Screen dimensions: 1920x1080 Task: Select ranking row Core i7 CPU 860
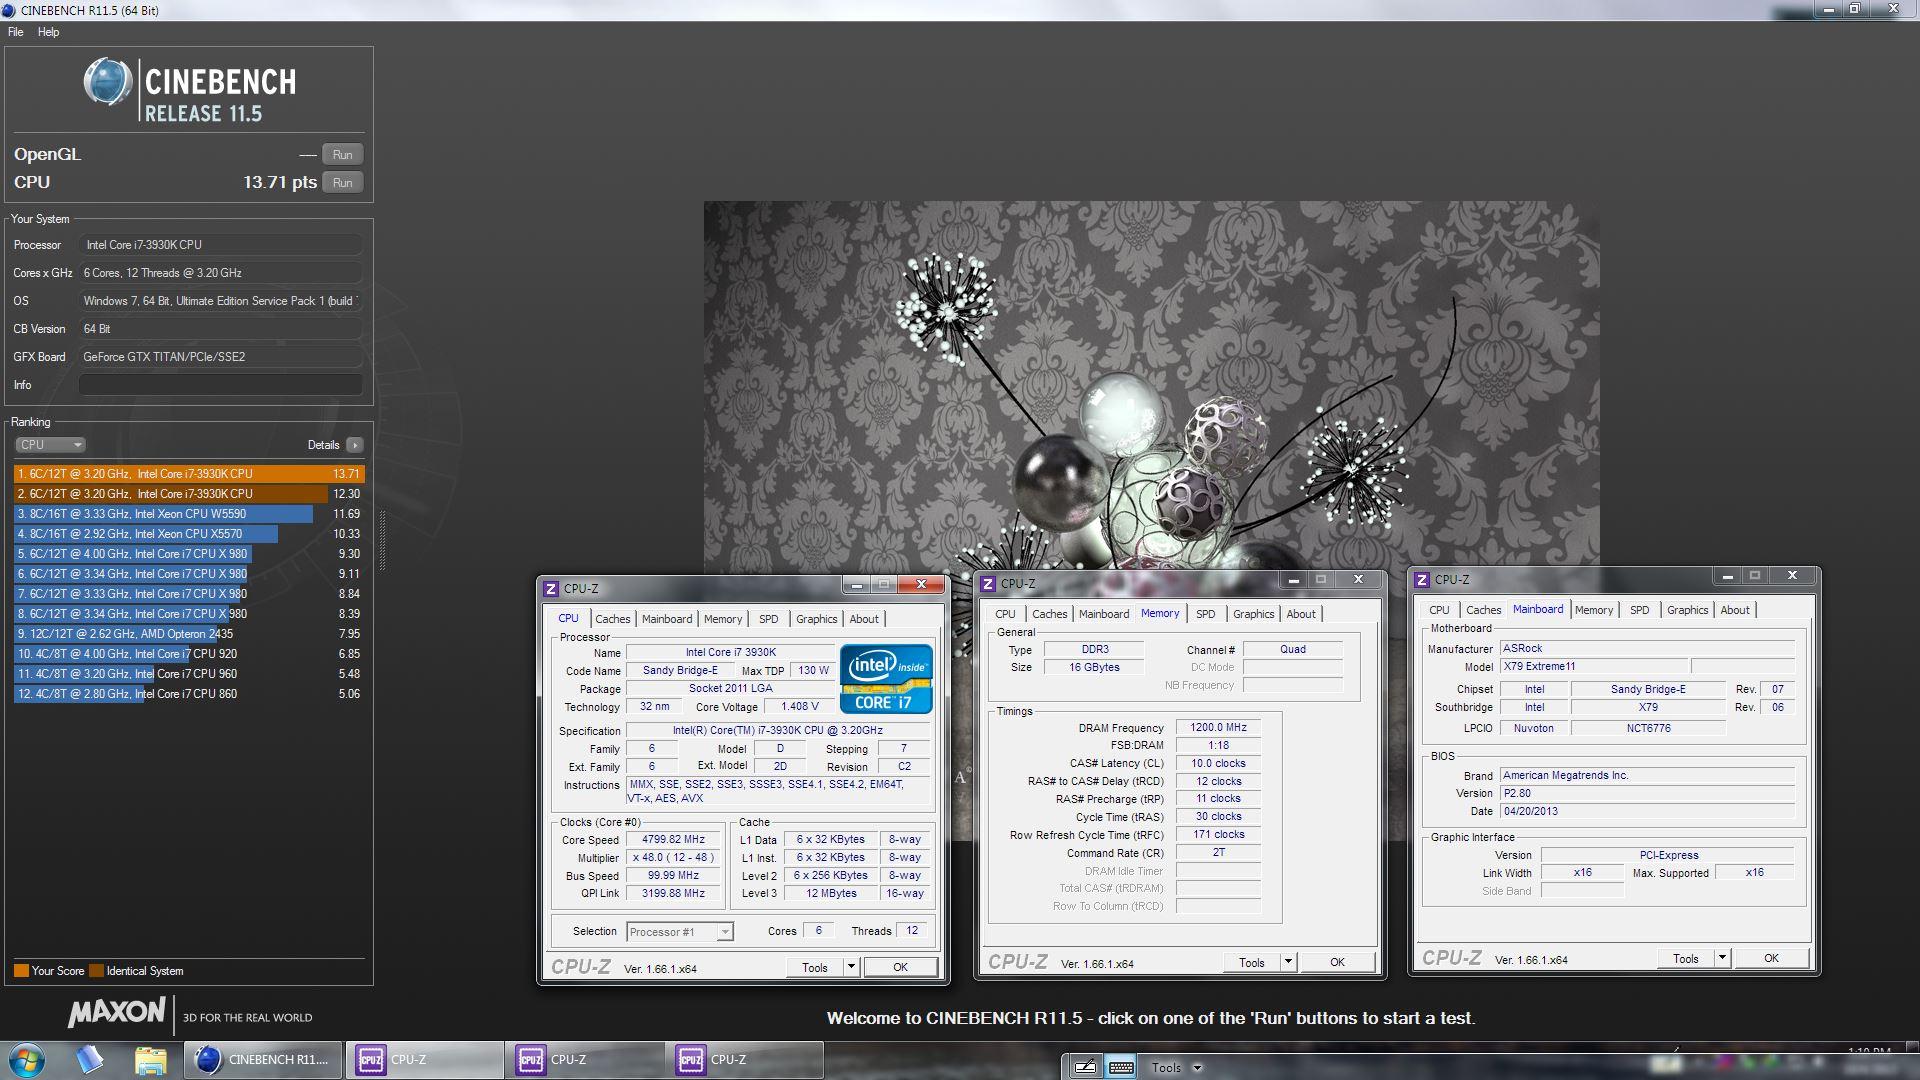tap(189, 694)
